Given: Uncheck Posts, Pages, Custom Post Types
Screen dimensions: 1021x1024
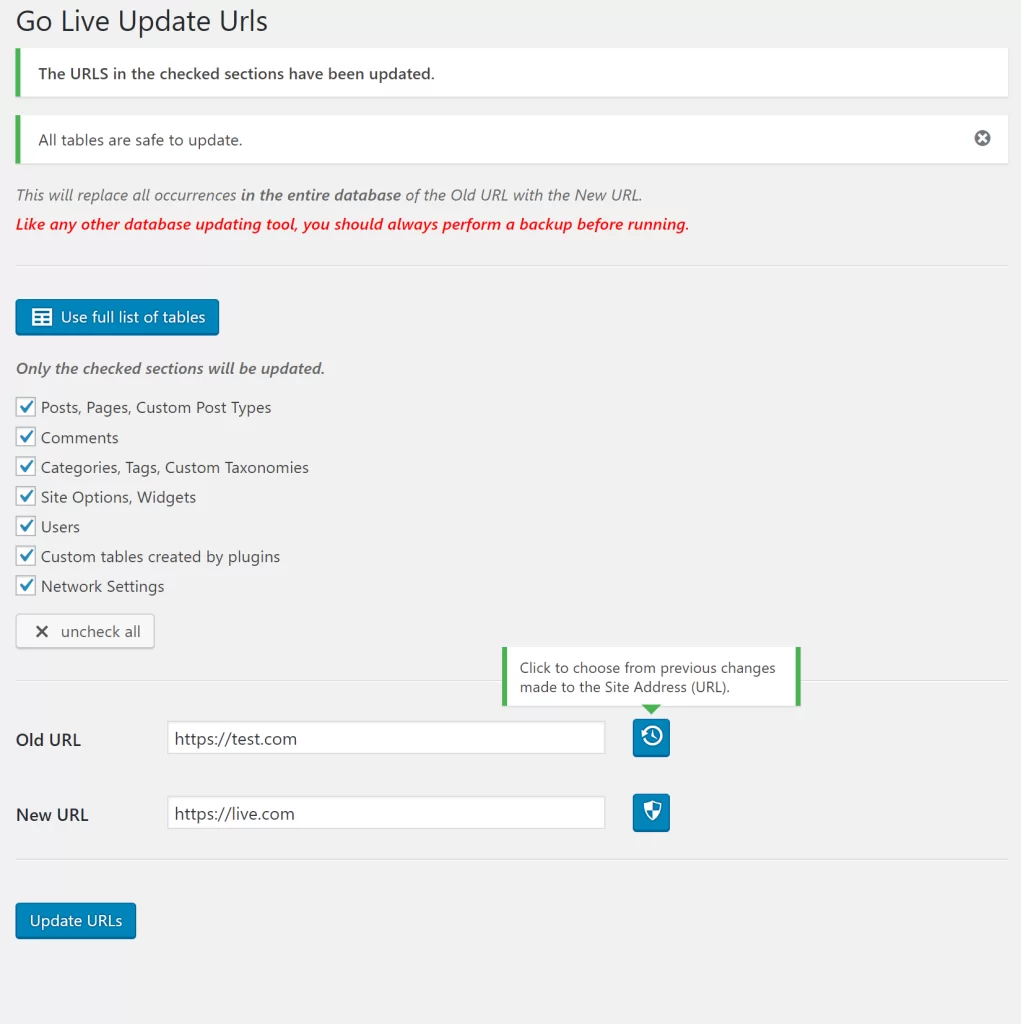Looking at the screenshot, I should pos(25,406).
